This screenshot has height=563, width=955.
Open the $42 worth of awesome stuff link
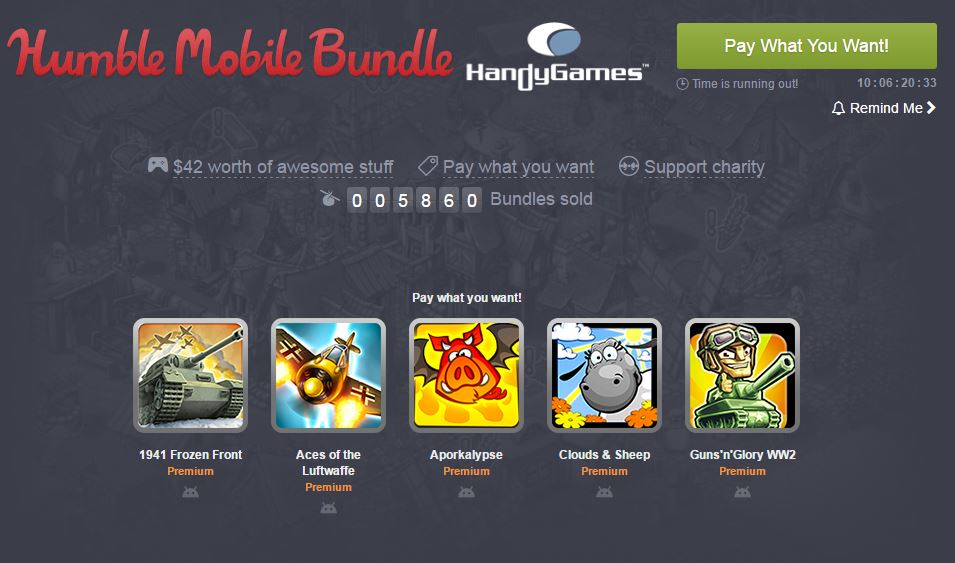point(283,167)
